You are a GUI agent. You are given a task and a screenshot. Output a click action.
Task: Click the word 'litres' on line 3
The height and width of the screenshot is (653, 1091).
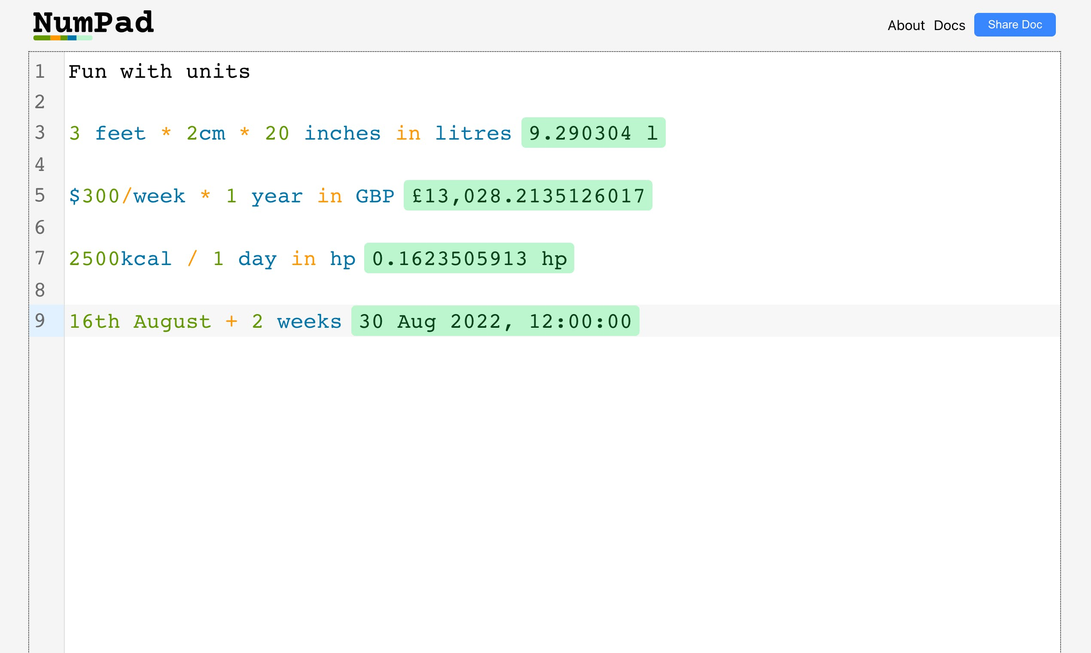[473, 133]
